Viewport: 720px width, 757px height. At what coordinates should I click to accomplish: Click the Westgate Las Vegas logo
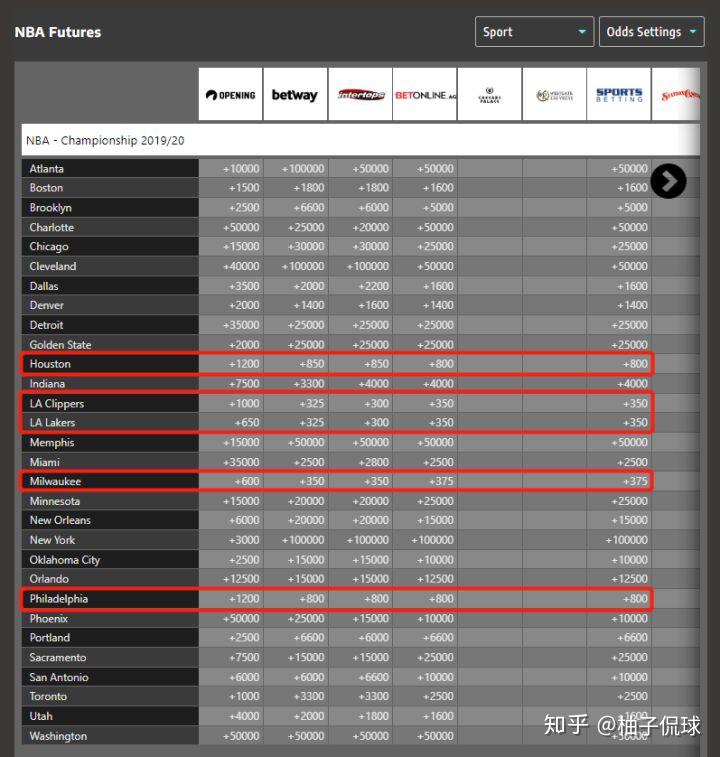click(x=554, y=94)
